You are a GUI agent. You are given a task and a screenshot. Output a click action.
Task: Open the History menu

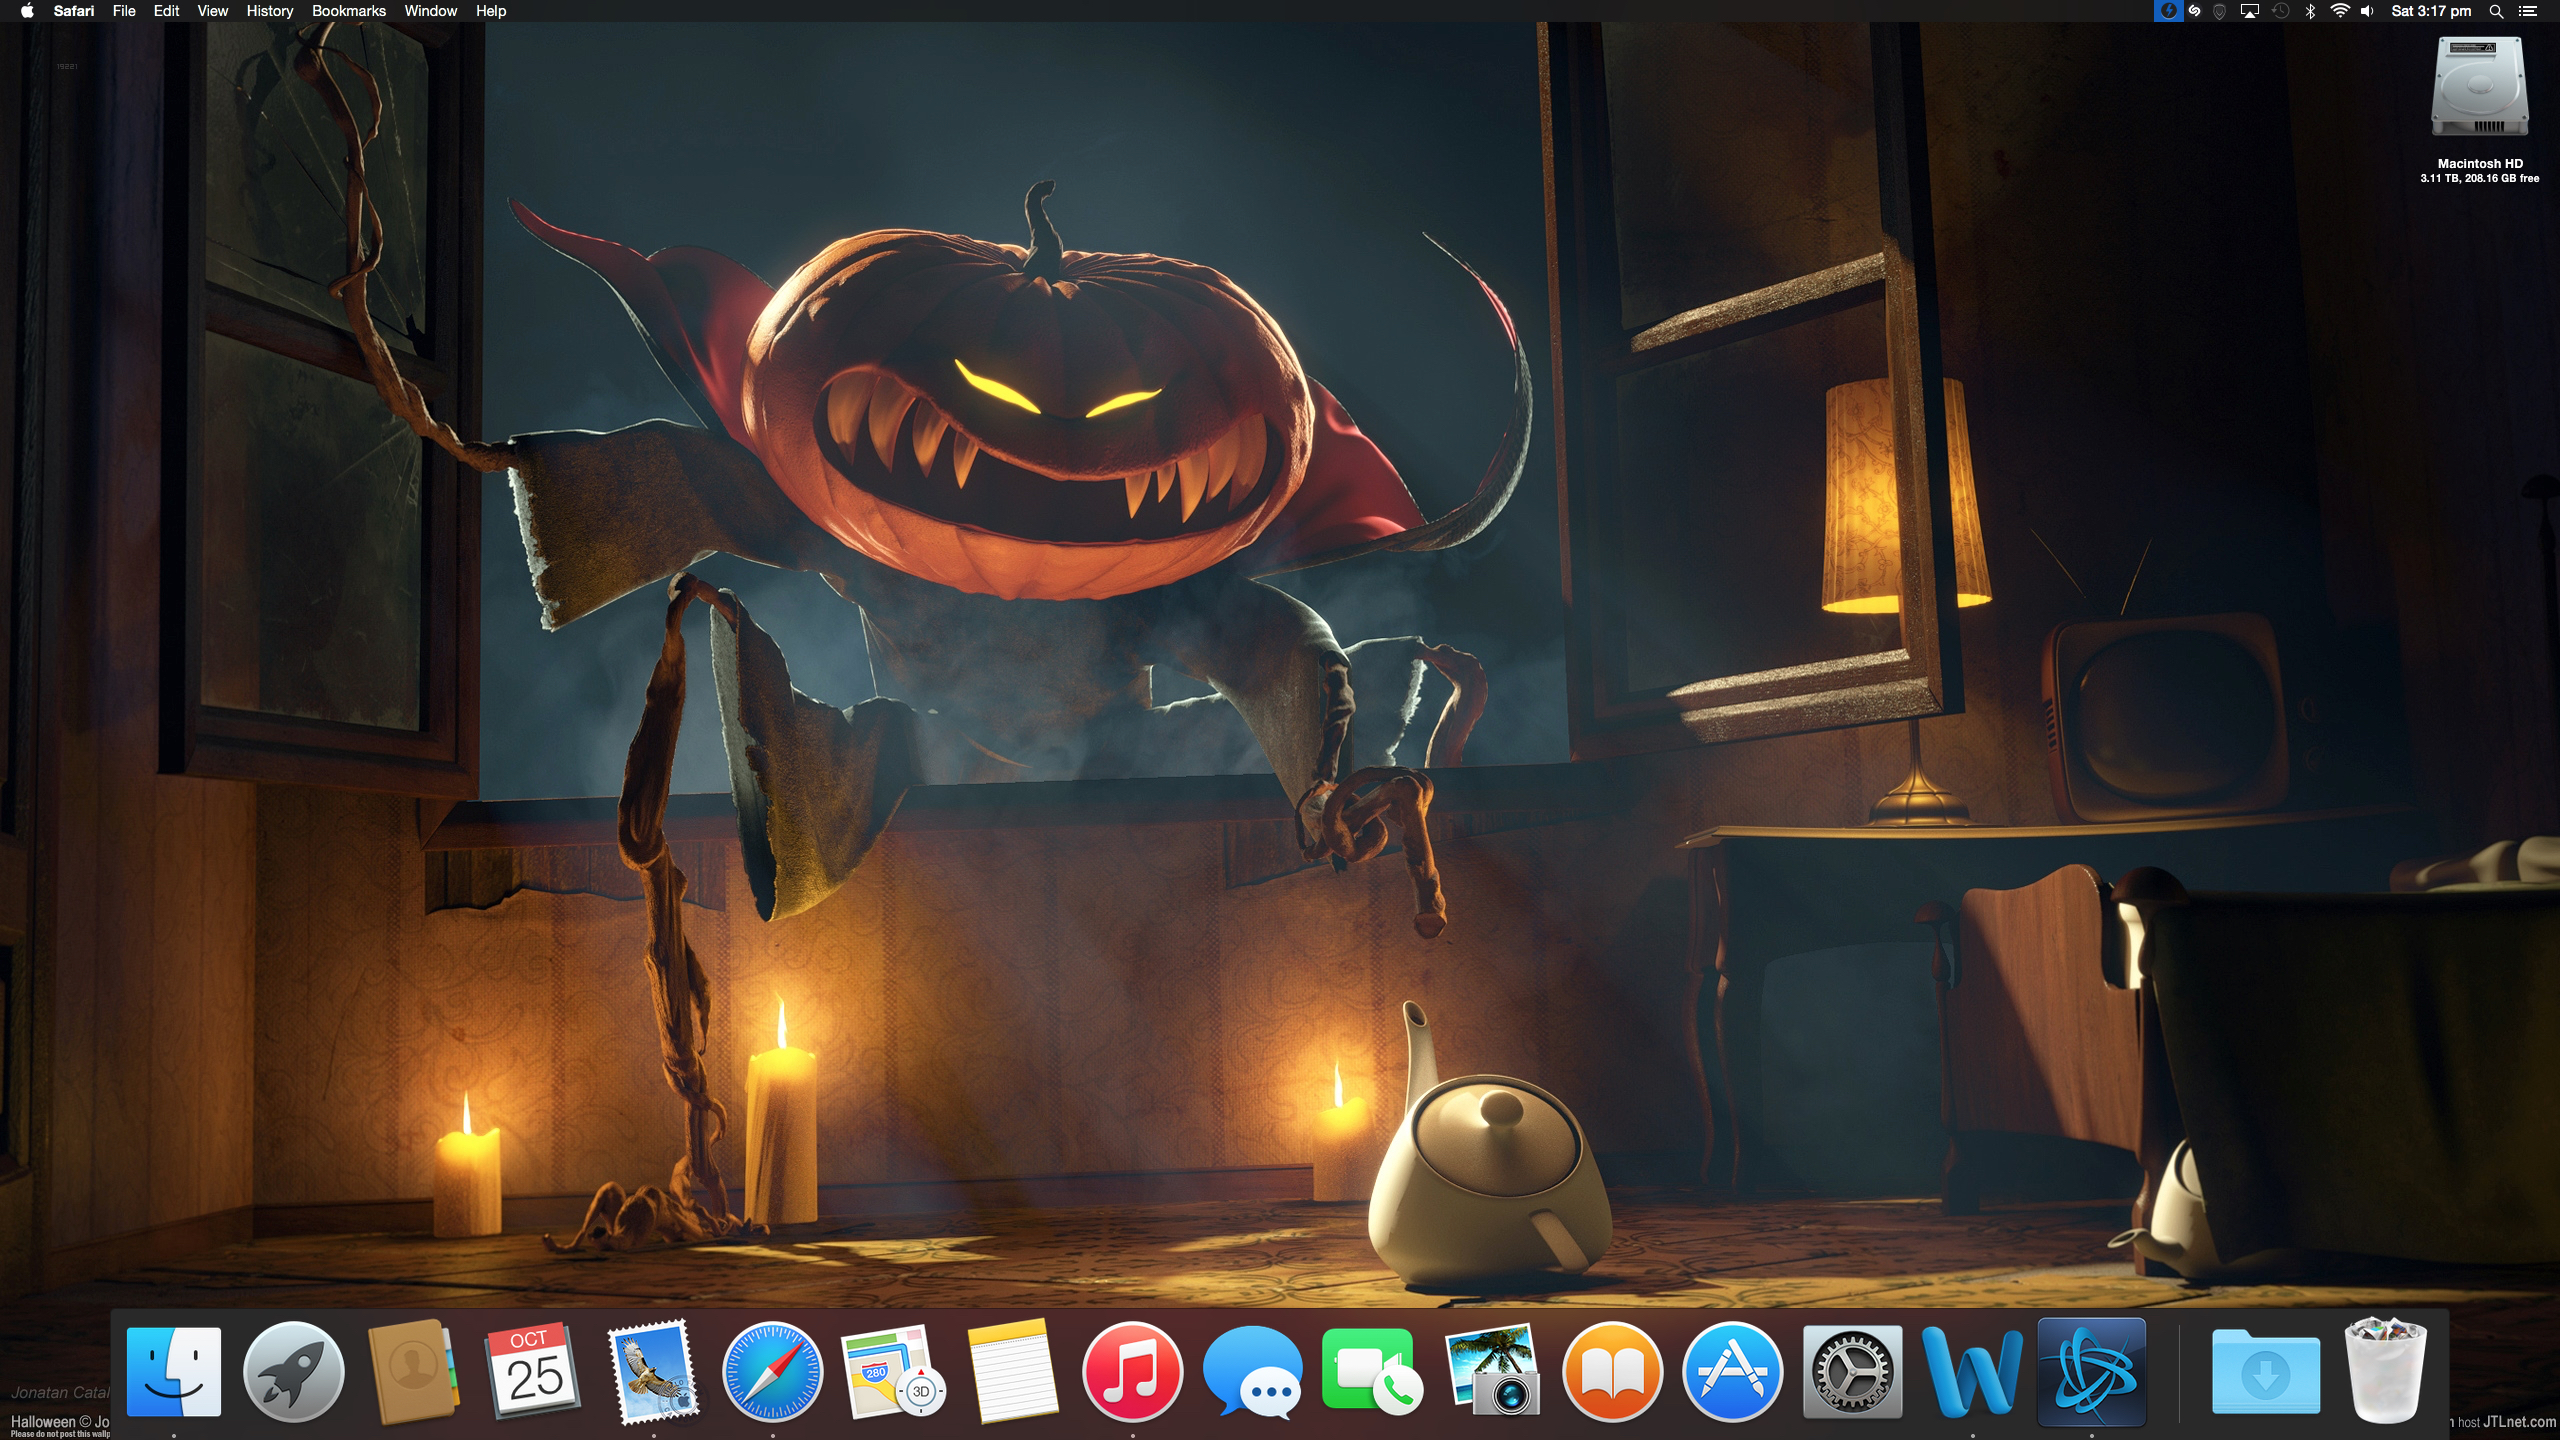(x=269, y=11)
